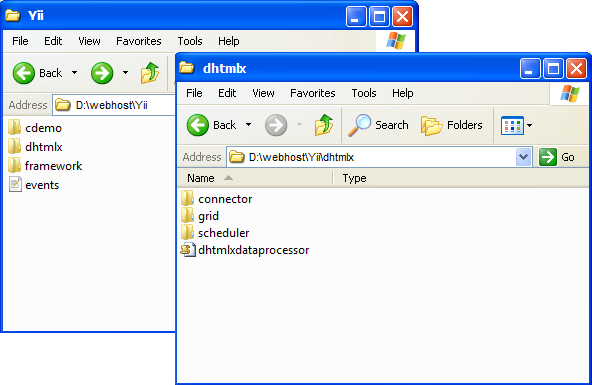Image resolution: width=592 pixels, height=385 pixels.
Task: Open Search in dhtmlx window toolbar
Action: click(x=378, y=125)
